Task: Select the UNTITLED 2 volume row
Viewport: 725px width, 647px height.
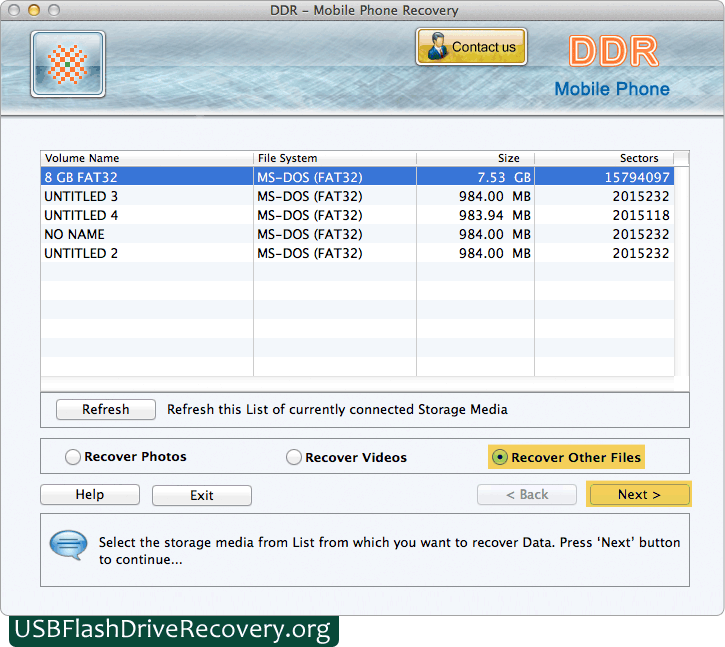Action: coord(357,253)
